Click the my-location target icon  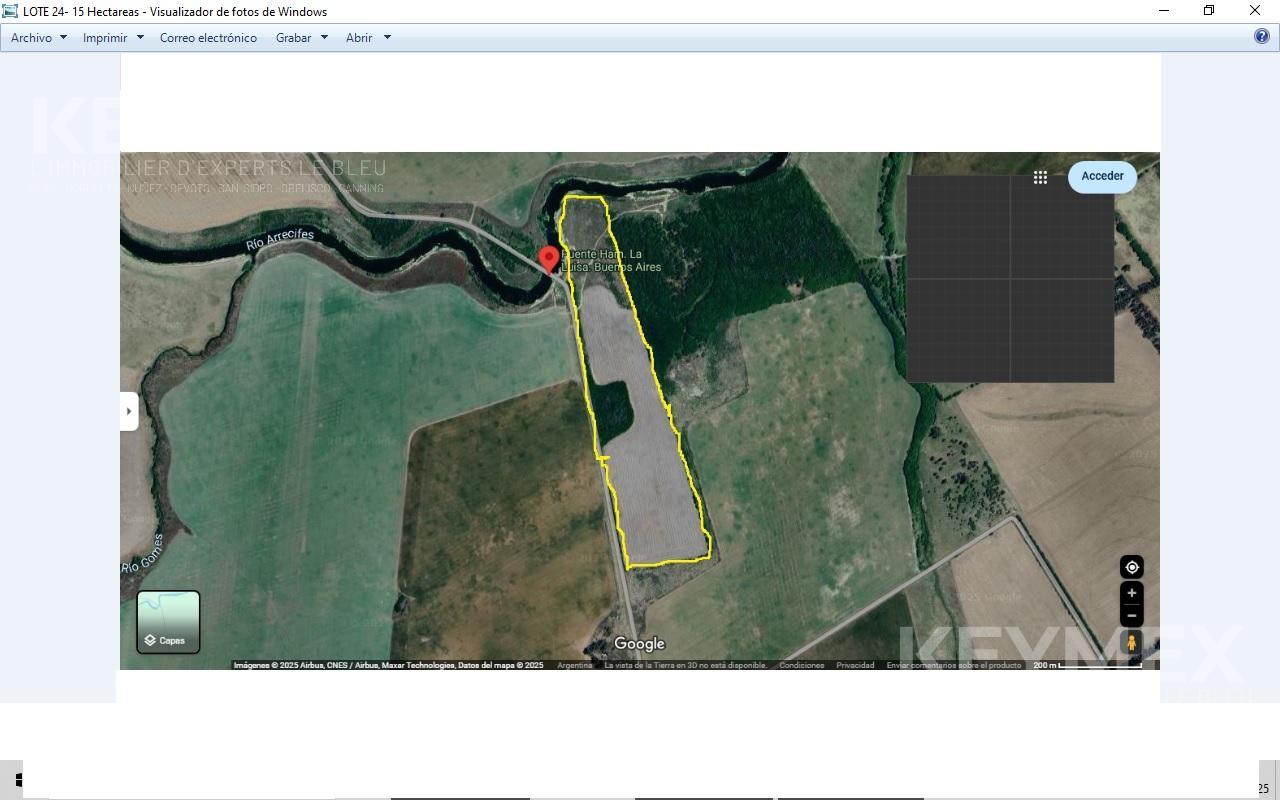coord(1131,567)
